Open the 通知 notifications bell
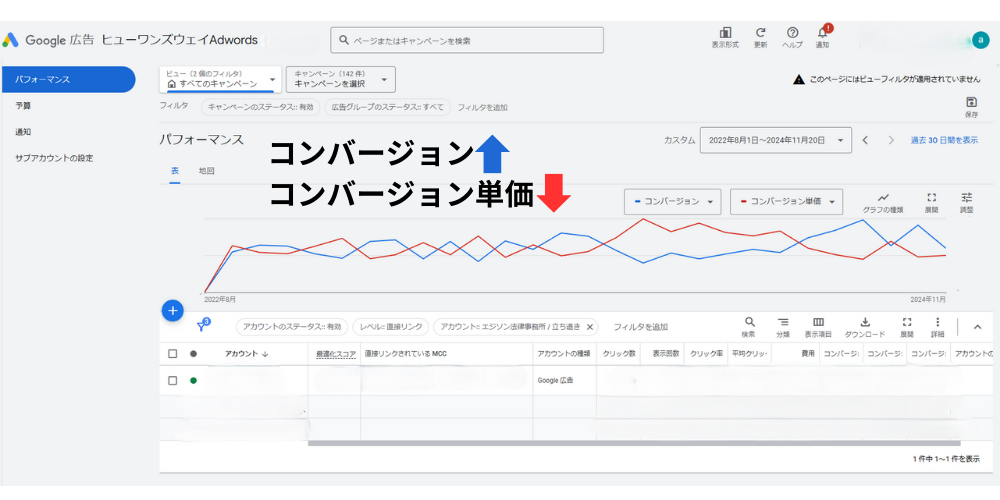 pos(822,33)
